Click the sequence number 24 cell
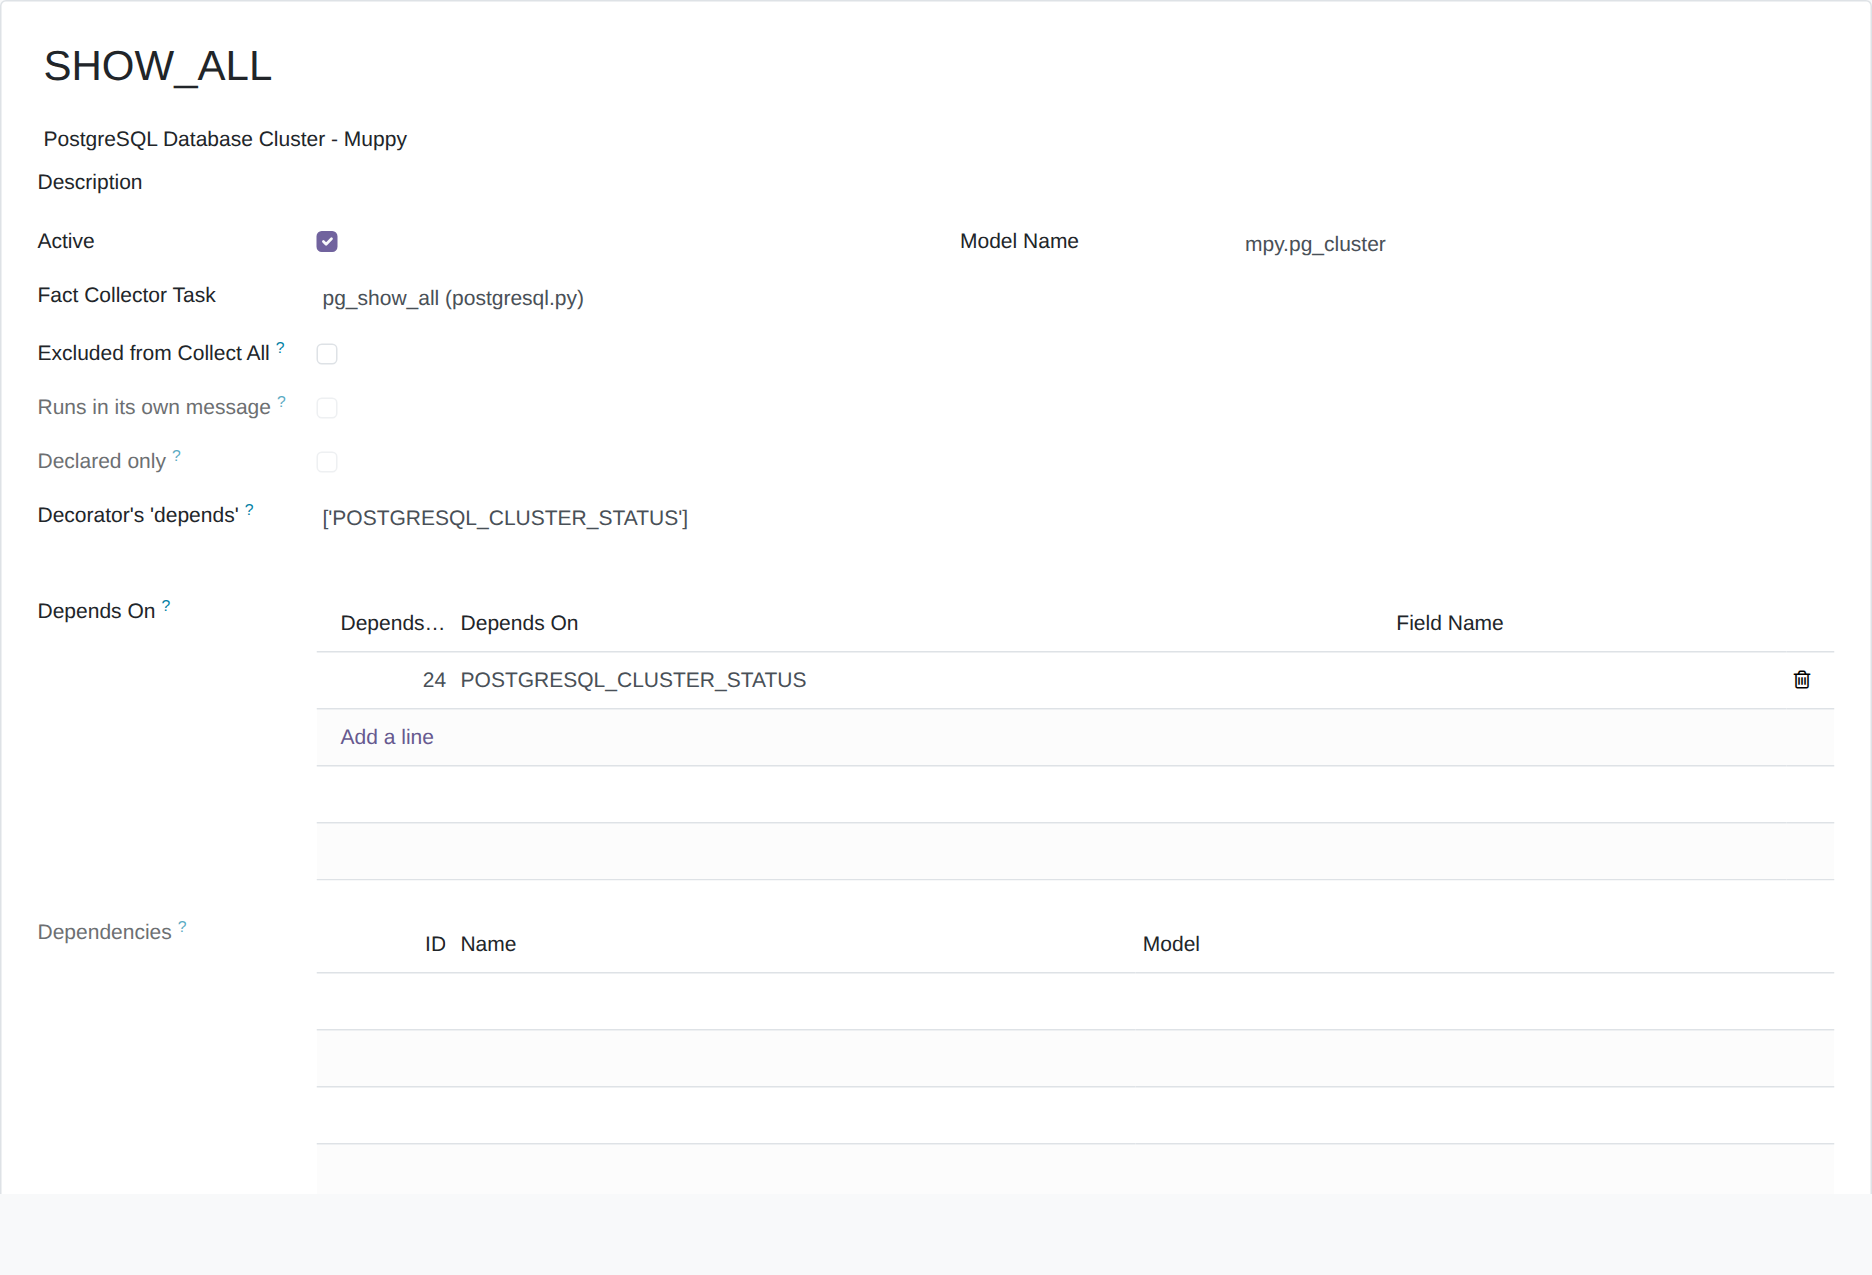This screenshot has width=1872, height=1275. pos(434,680)
